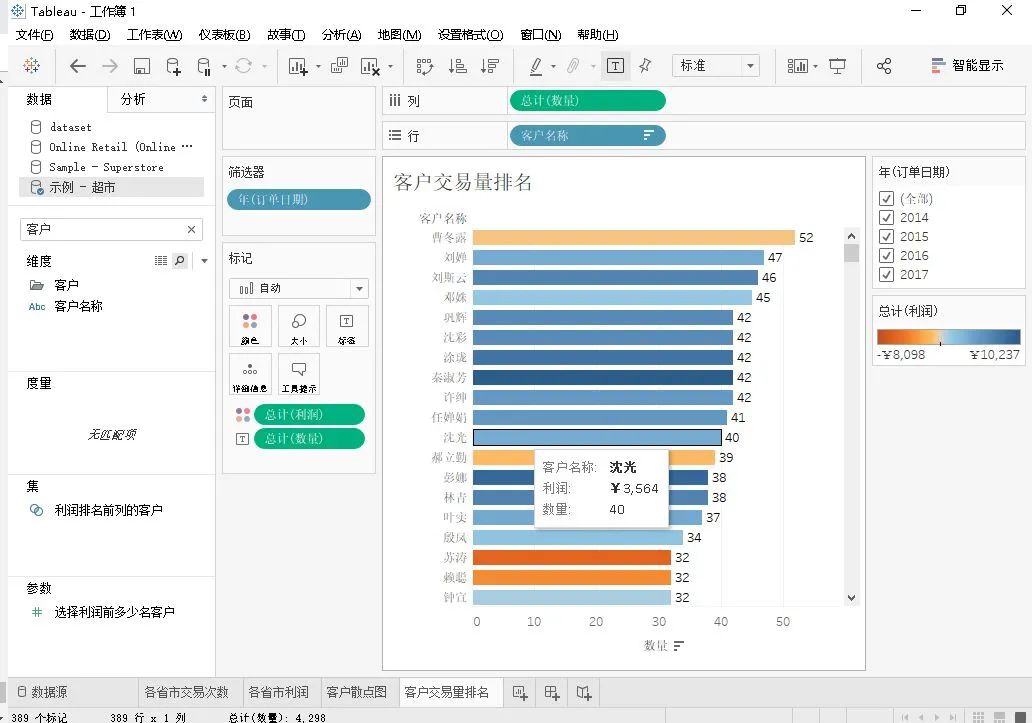Click the presentation mode icon
Viewport: 1032px width, 723px height.
(837, 66)
